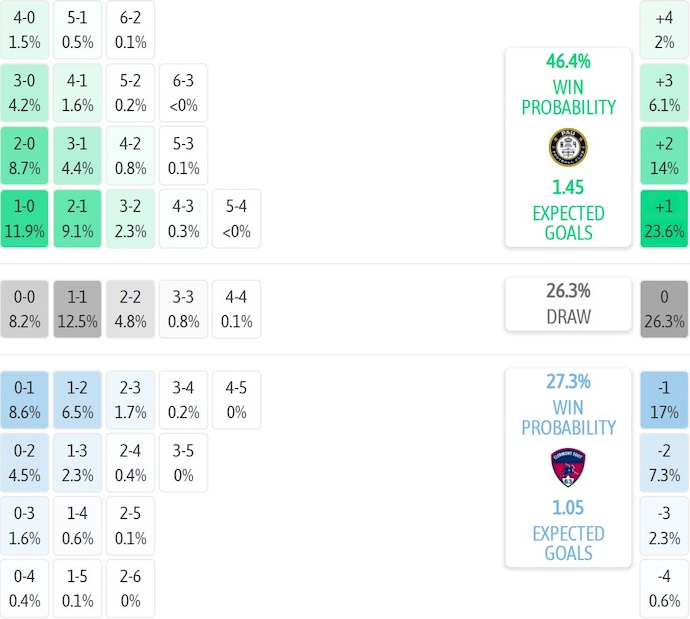The image size is (690, 619).
Task: Click the 0-0 score tile
Action: pos(25,308)
